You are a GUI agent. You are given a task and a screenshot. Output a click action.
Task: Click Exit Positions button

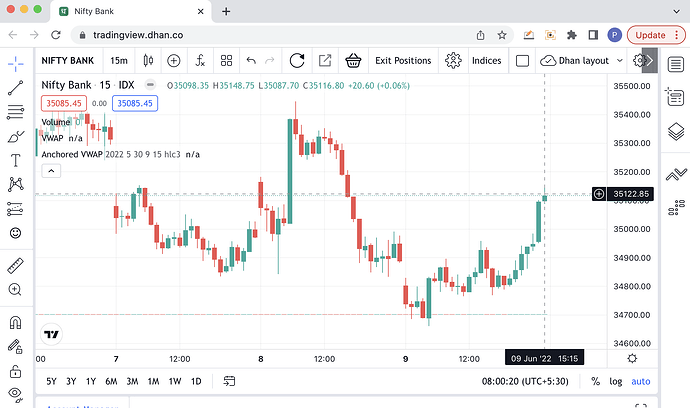tap(403, 61)
